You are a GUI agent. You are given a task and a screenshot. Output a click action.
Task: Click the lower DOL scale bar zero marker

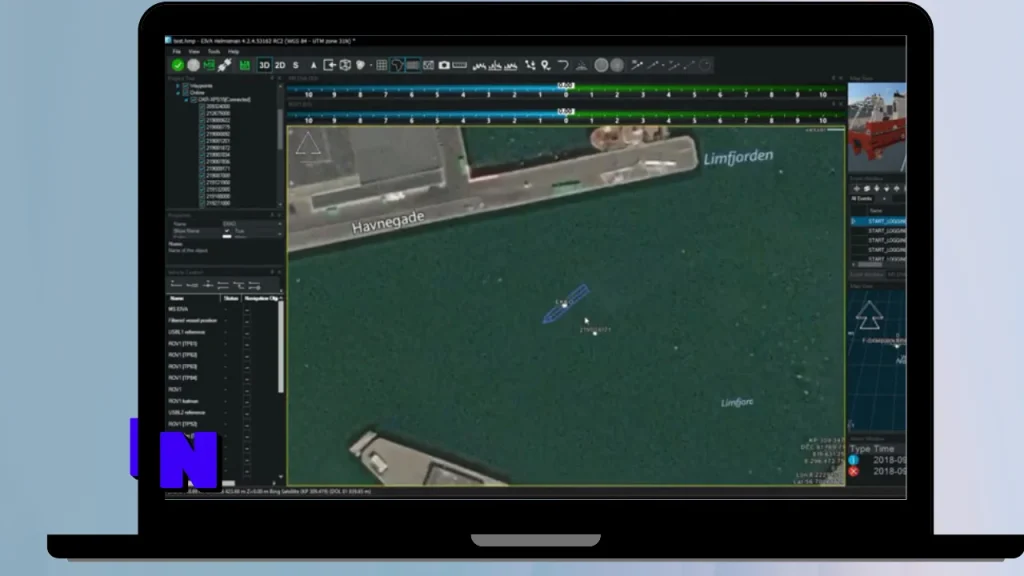[566, 112]
